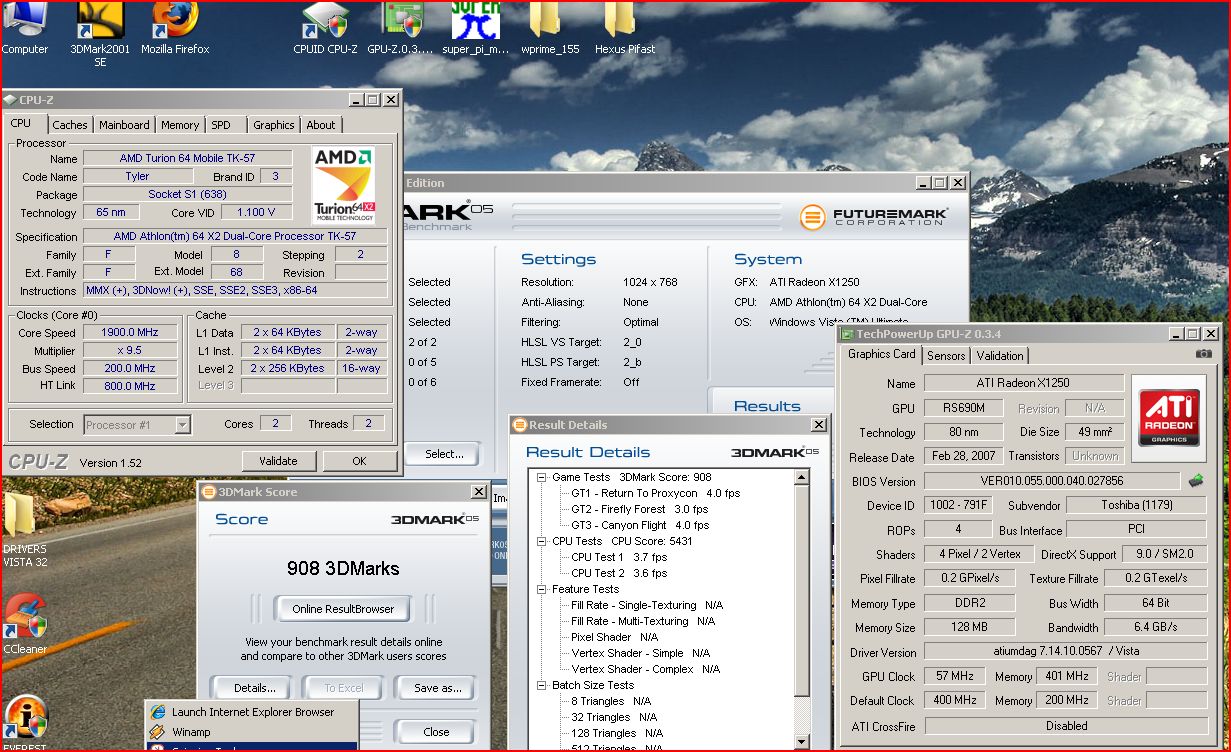Select the Pixel Shader N/A row
This screenshot has width=1231, height=752.
614,637
